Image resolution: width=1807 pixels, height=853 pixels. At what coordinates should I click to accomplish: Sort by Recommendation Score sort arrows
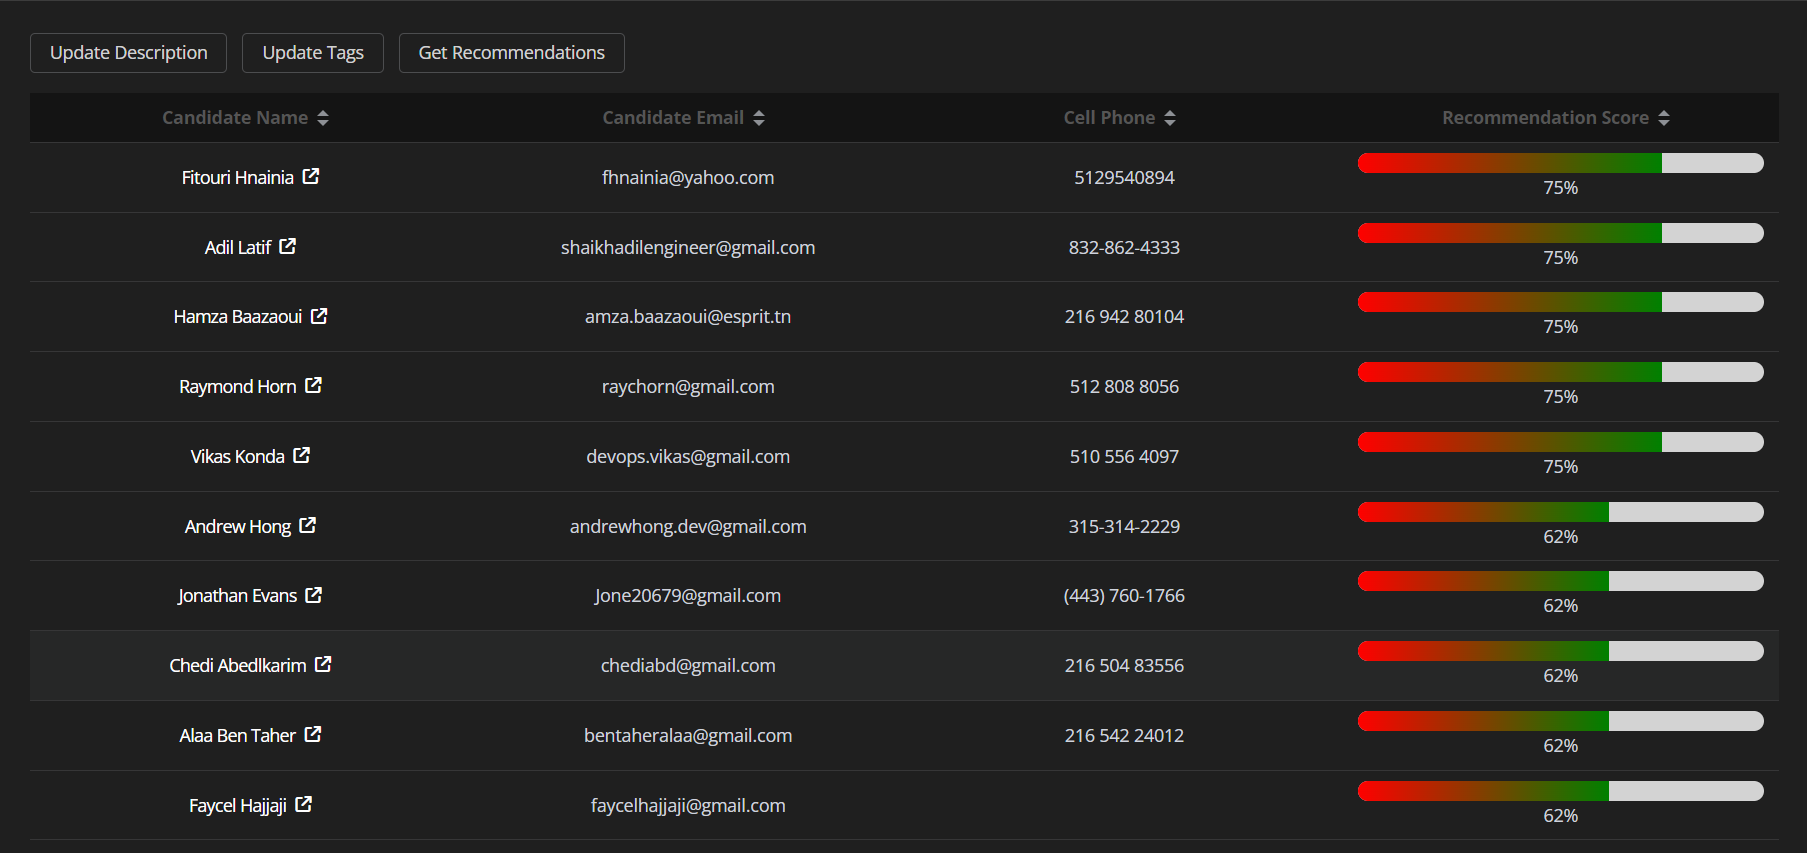pyautogui.click(x=1664, y=118)
